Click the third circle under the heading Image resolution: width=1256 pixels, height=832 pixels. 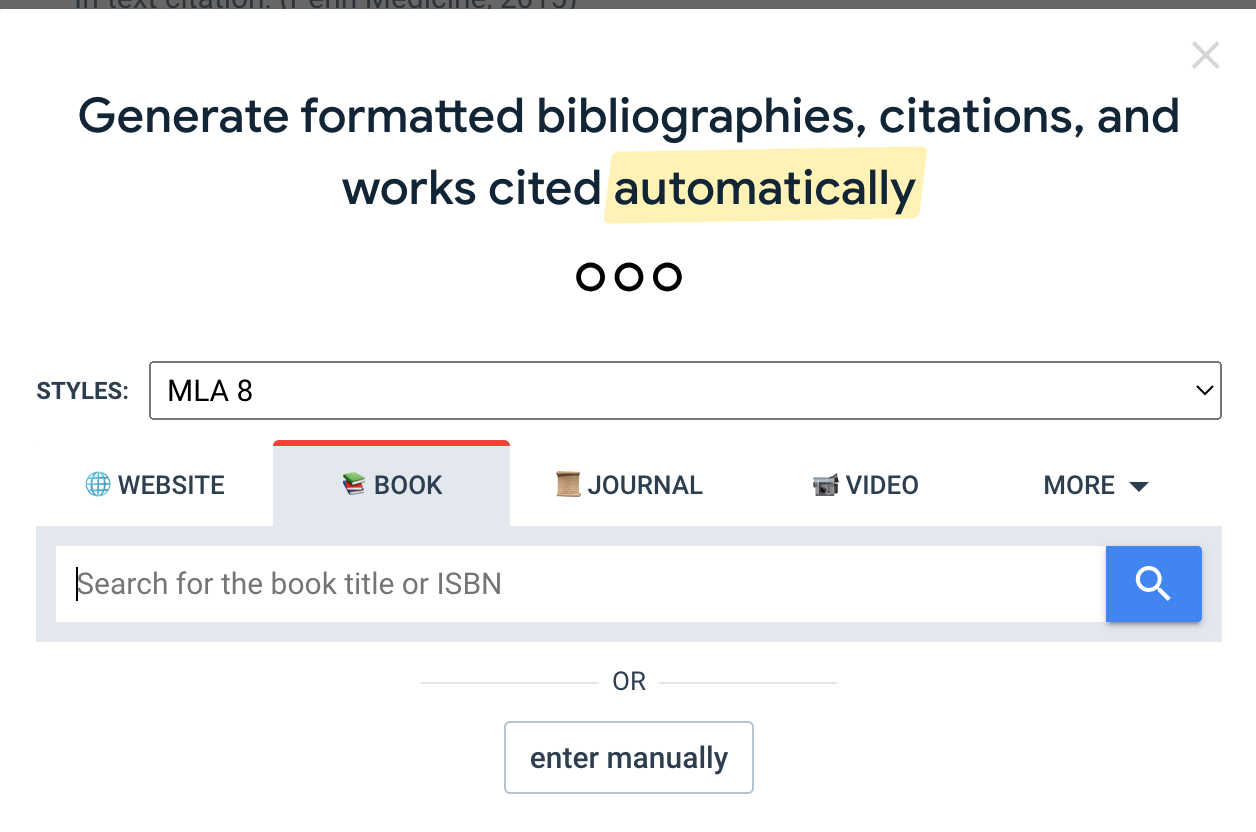coord(667,277)
